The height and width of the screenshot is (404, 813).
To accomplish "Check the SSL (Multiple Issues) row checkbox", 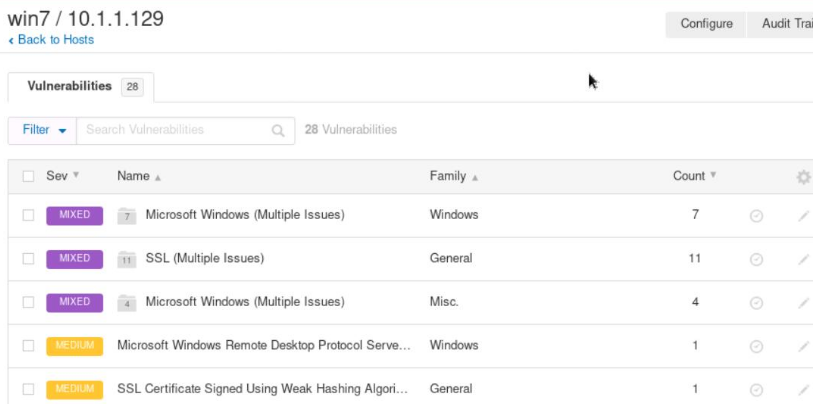I will coord(28,258).
